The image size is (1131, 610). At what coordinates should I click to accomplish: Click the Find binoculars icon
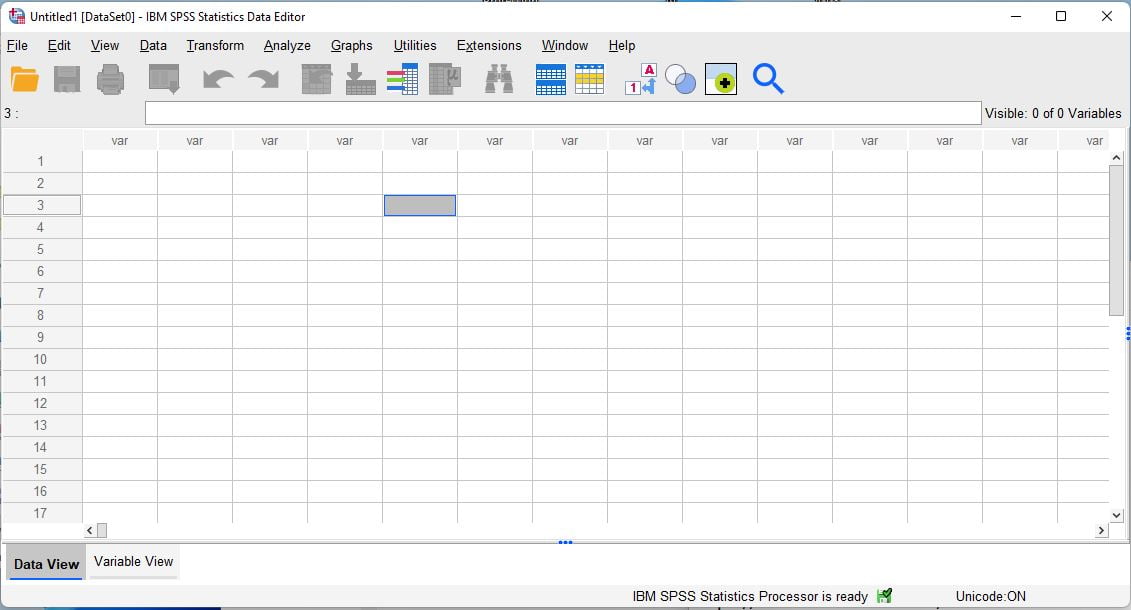point(498,79)
